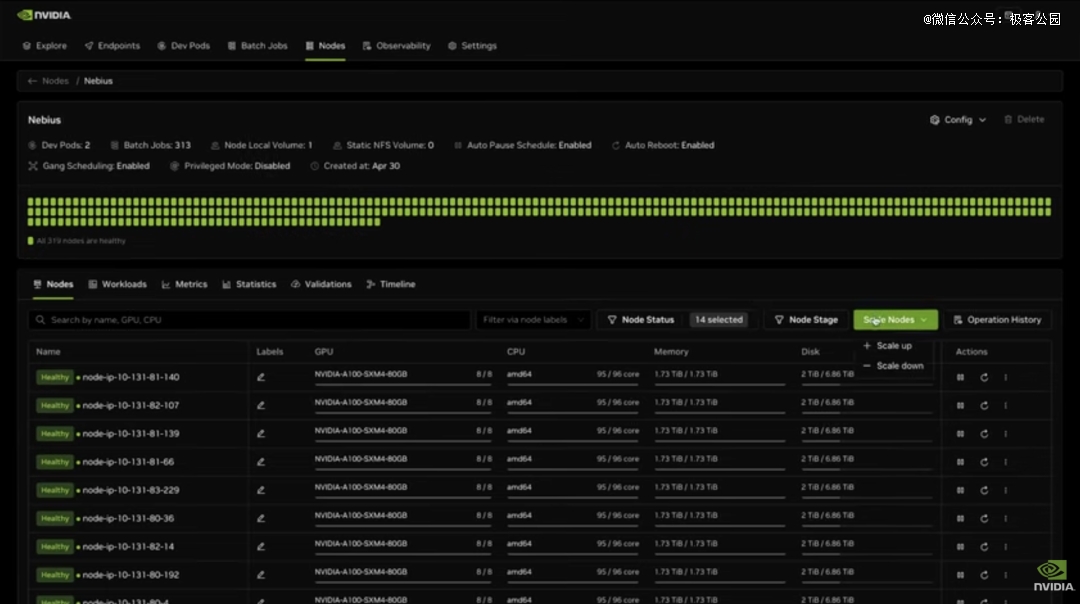This screenshot has width=1080, height=604.
Task: Open the Operation History button
Action: (x=997, y=320)
